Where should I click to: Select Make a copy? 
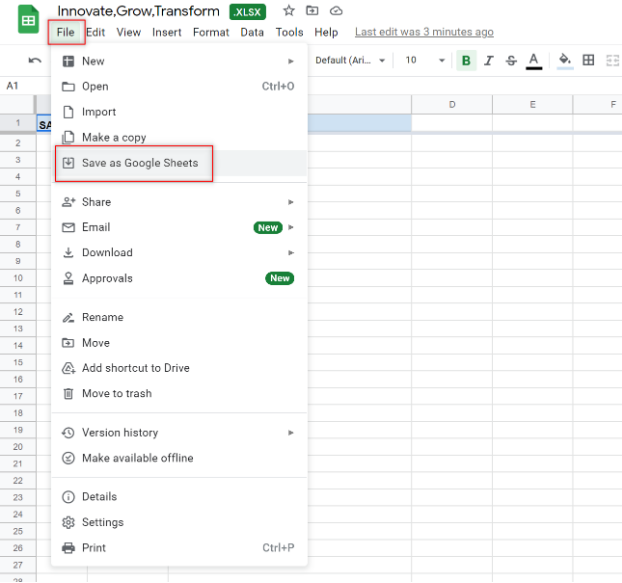point(179,137)
